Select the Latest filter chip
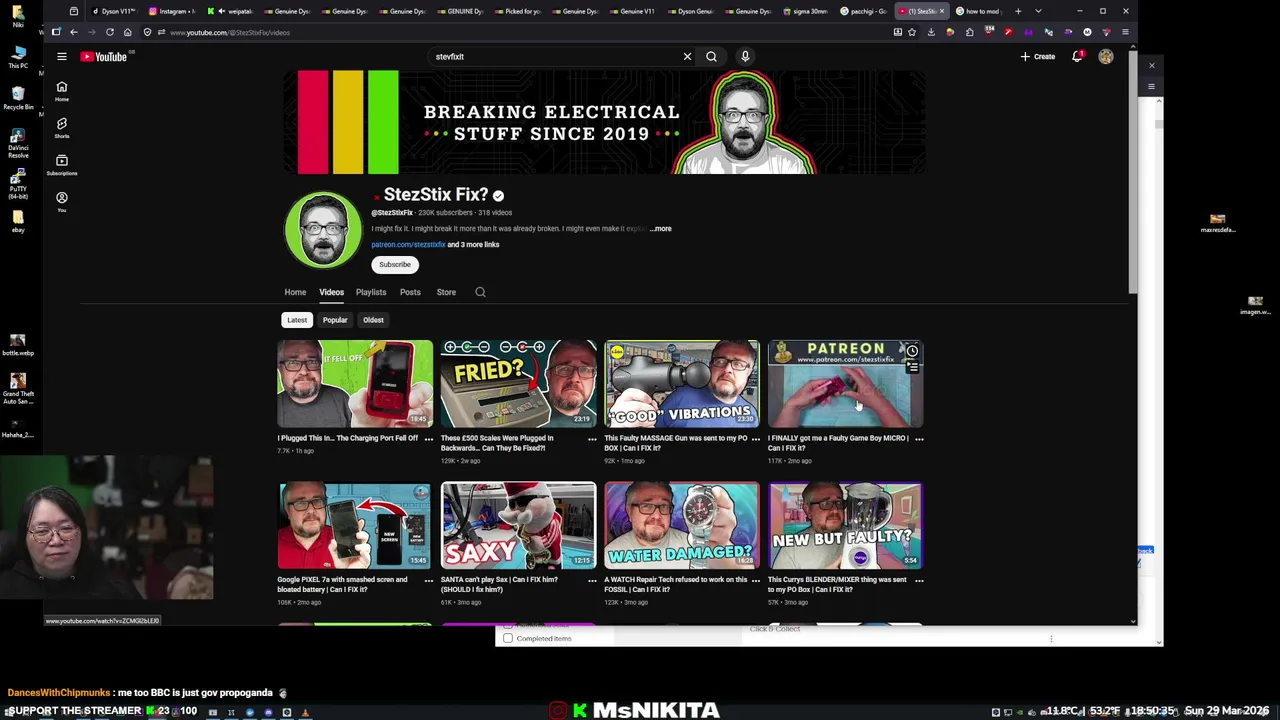This screenshot has width=1280, height=720. tap(297, 320)
